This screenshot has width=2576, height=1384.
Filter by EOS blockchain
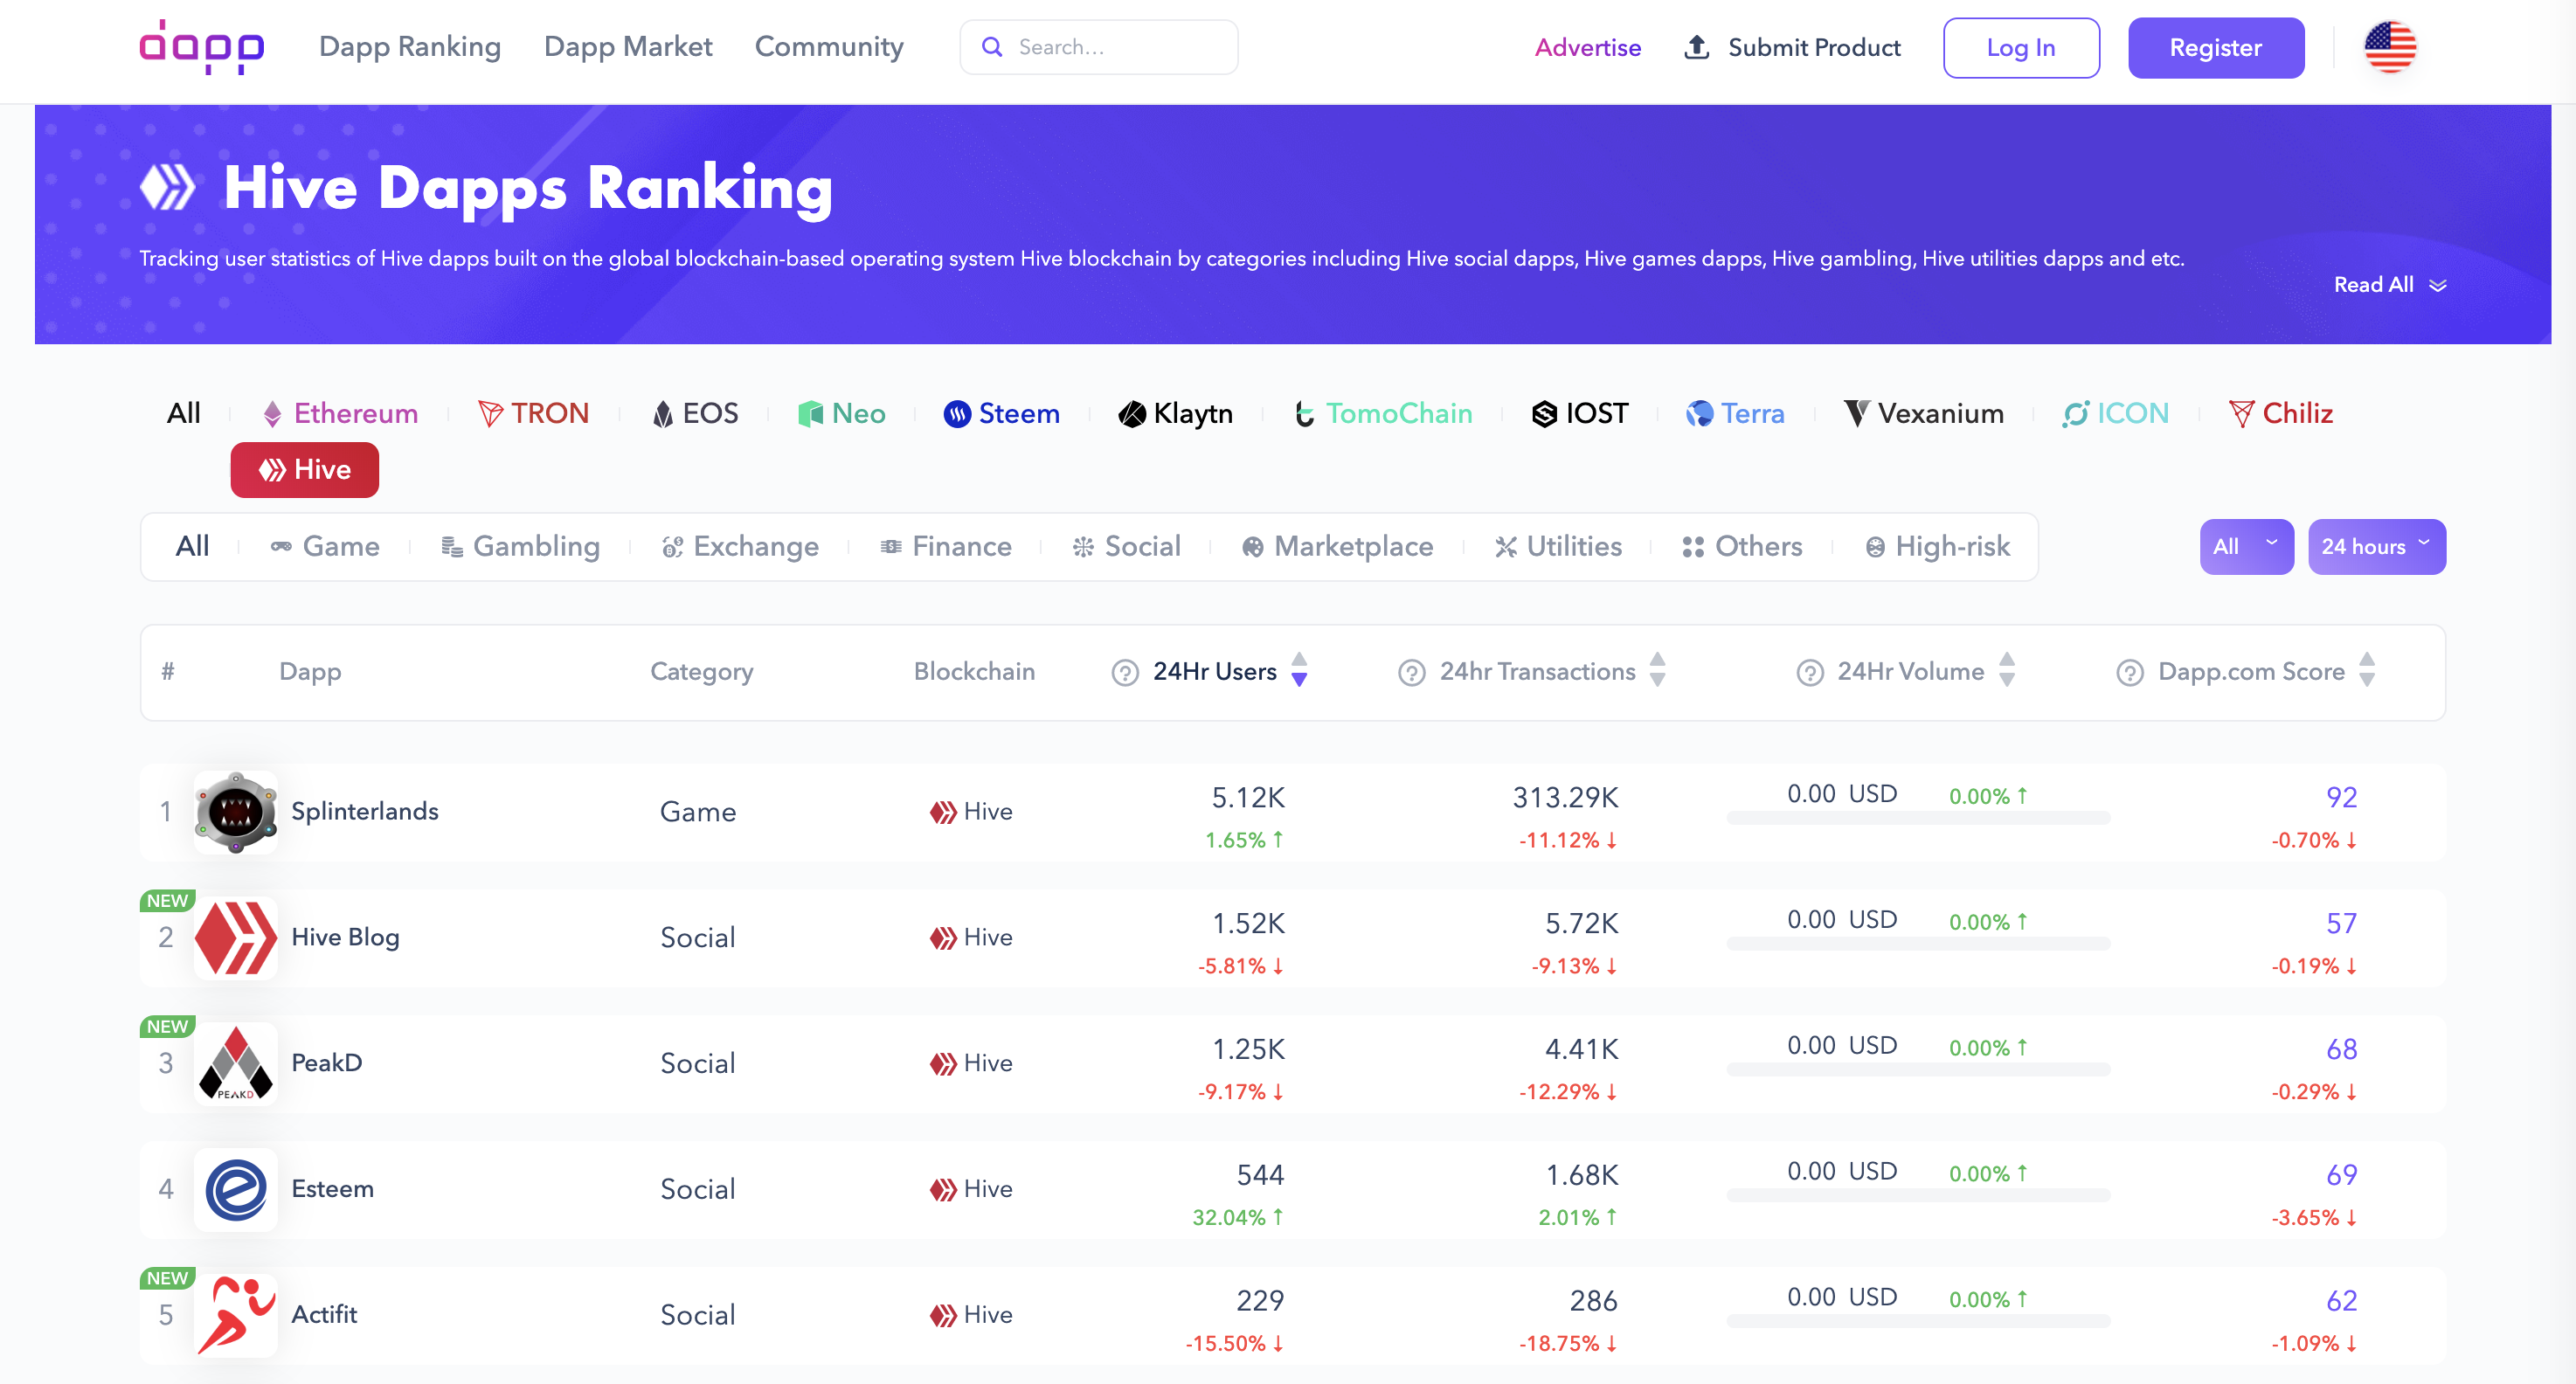695,414
